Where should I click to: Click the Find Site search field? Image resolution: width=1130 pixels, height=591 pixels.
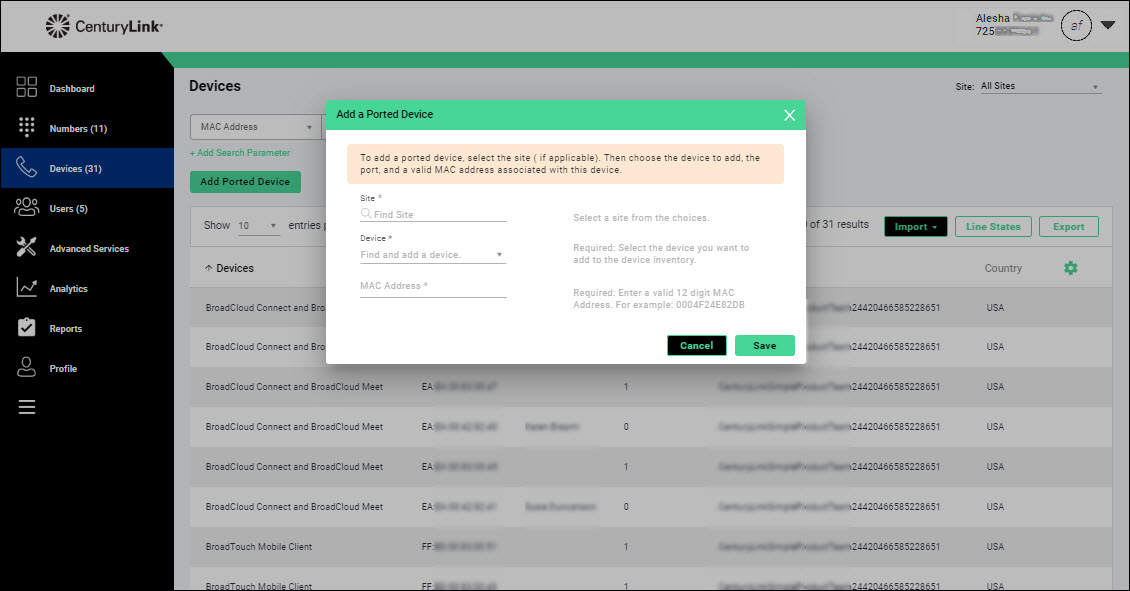pos(439,214)
